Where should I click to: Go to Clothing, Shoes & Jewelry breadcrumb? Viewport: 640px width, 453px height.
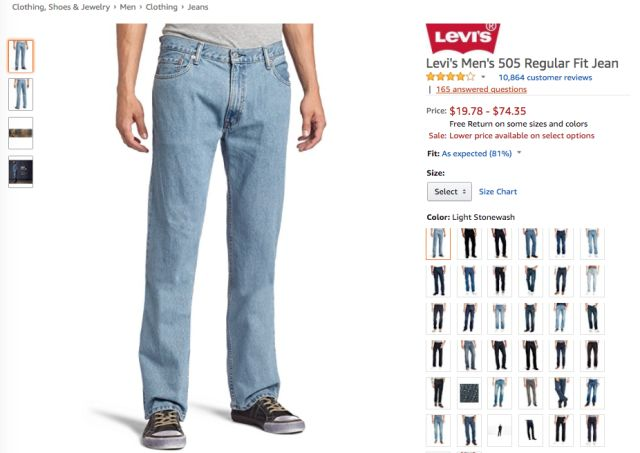61,7
